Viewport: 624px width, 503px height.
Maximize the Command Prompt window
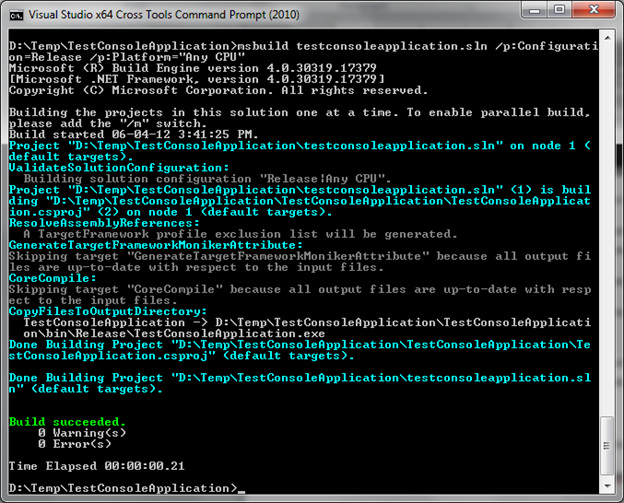point(559,10)
